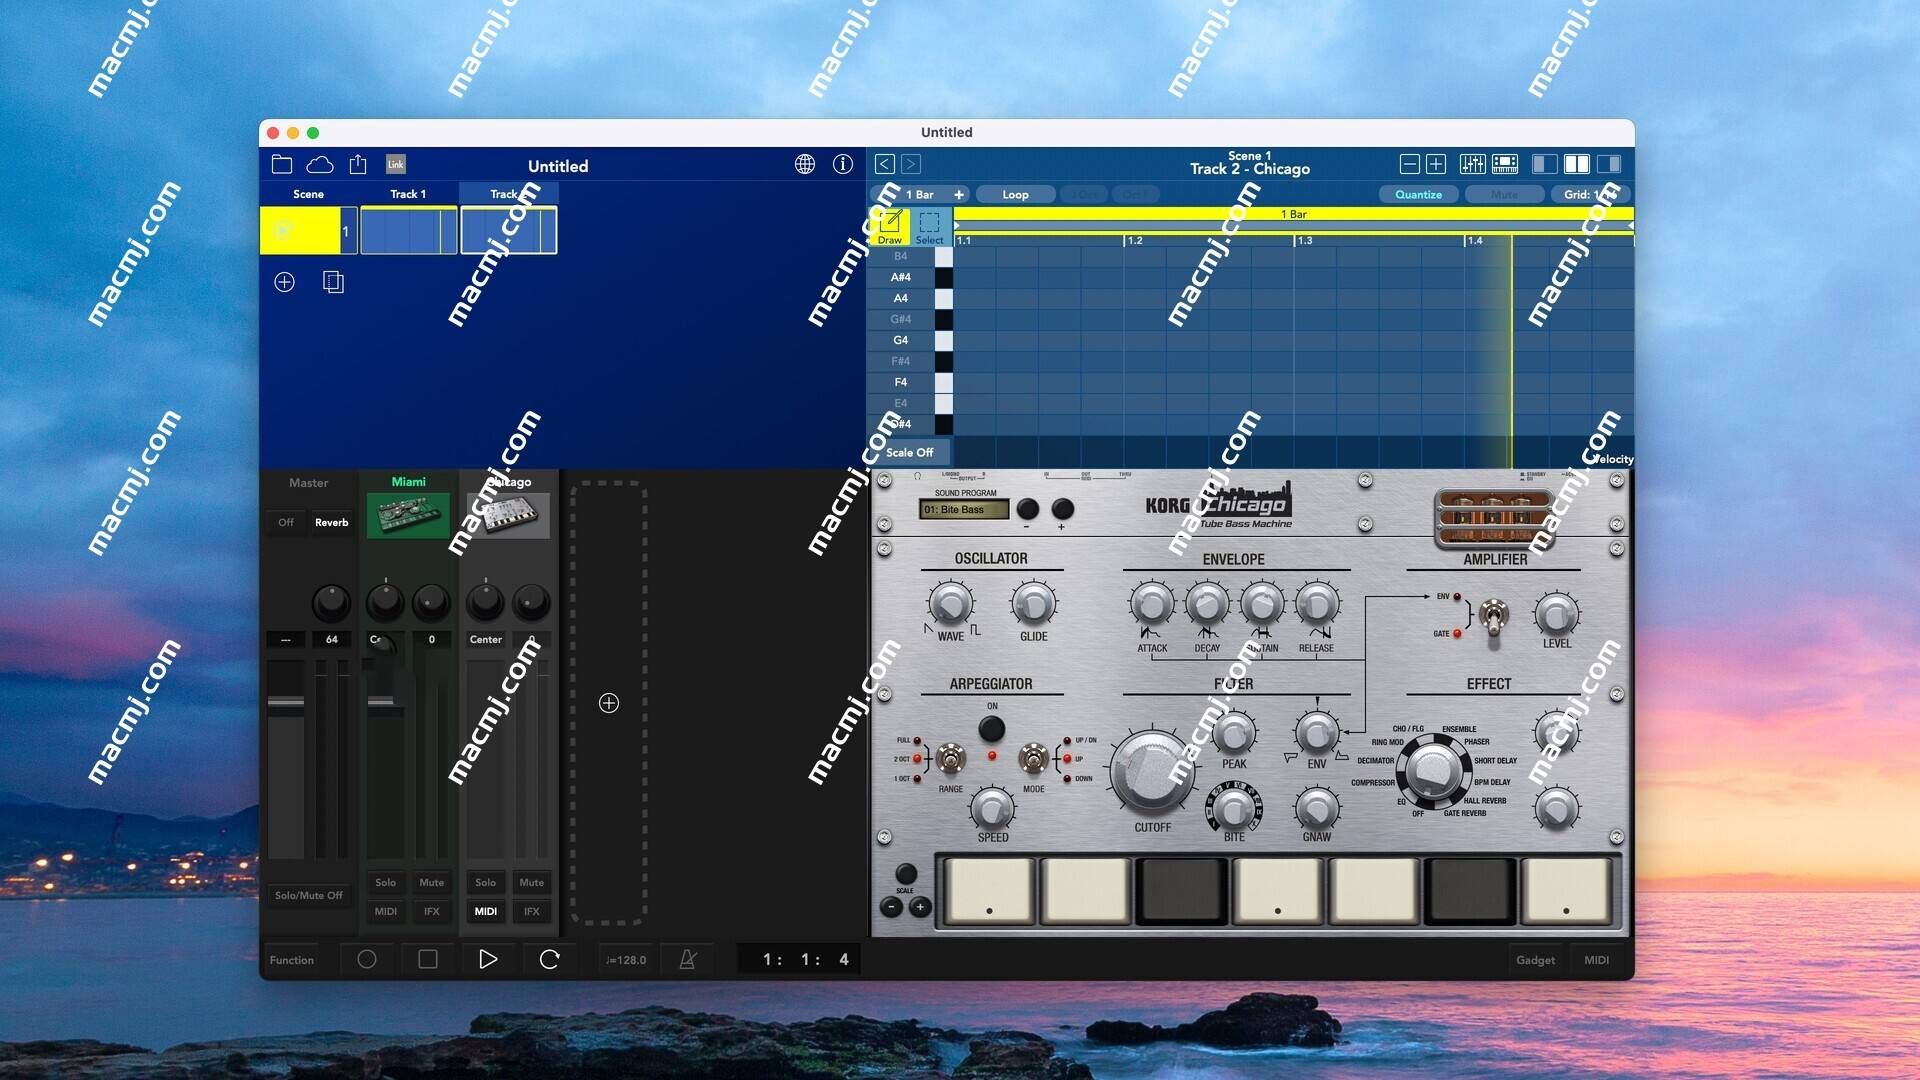Toggle the Mute button on Track 2
The width and height of the screenshot is (1920, 1080).
tap(530, 881)
